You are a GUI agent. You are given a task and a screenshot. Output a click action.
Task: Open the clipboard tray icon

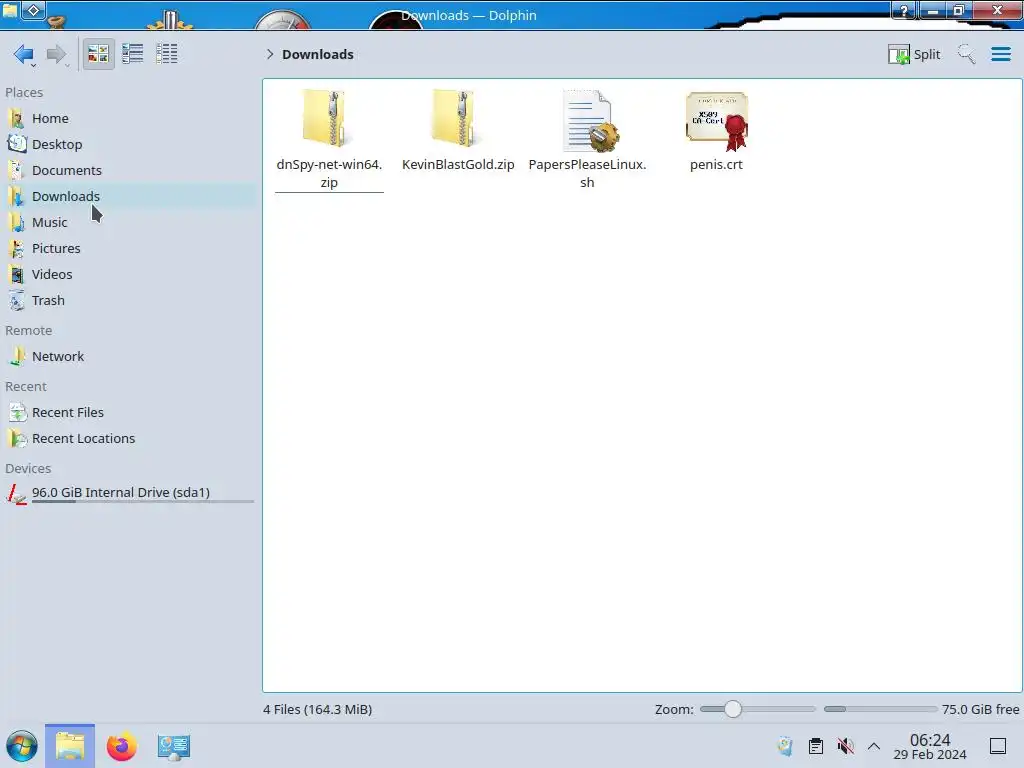click(x=816, y=746)
